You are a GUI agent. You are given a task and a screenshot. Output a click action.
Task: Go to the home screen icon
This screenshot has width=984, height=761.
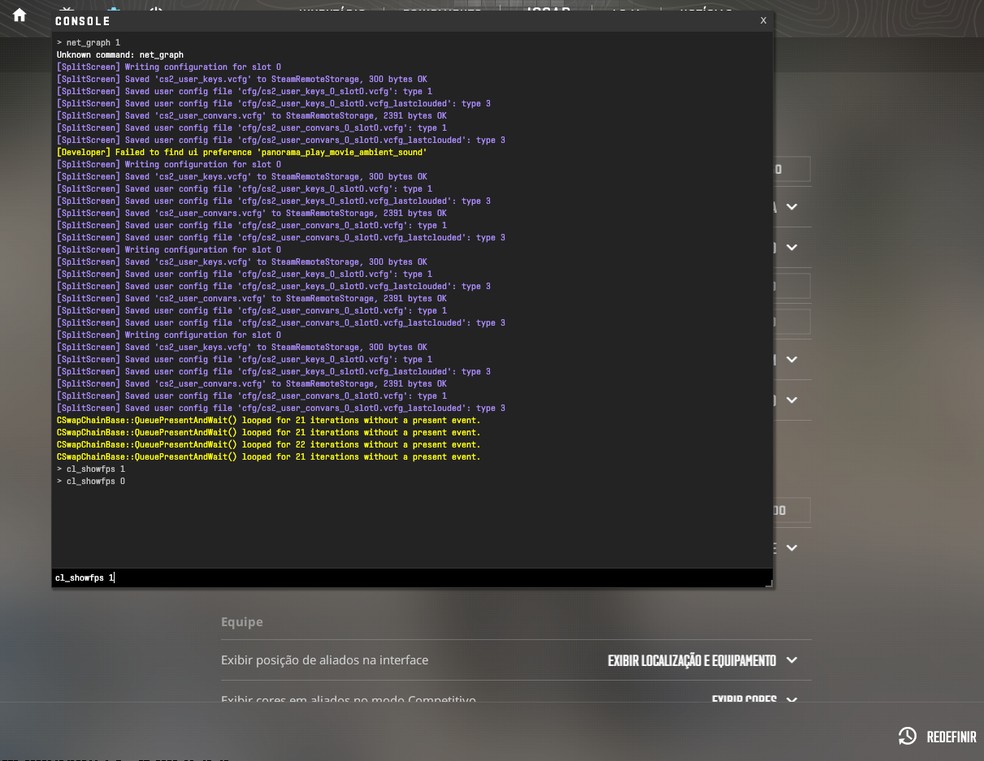(19, 15)
